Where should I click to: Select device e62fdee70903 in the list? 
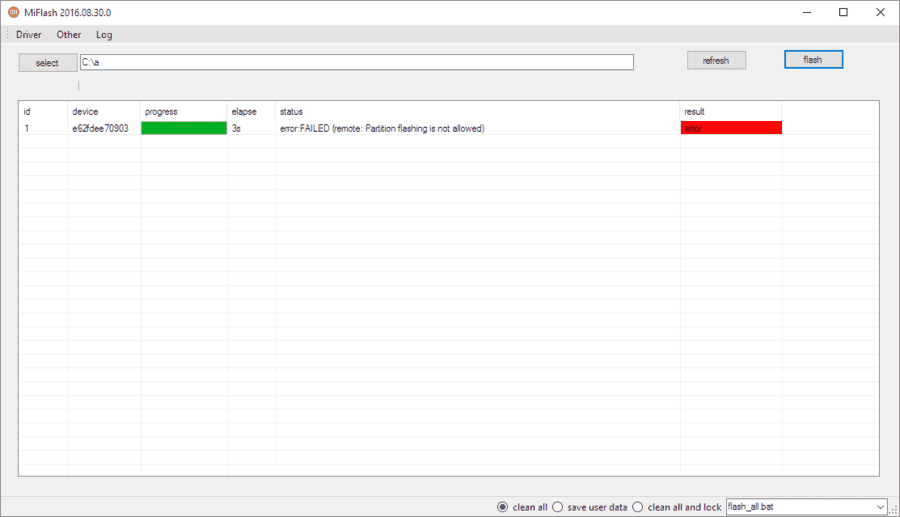click(x=100, y=129)
